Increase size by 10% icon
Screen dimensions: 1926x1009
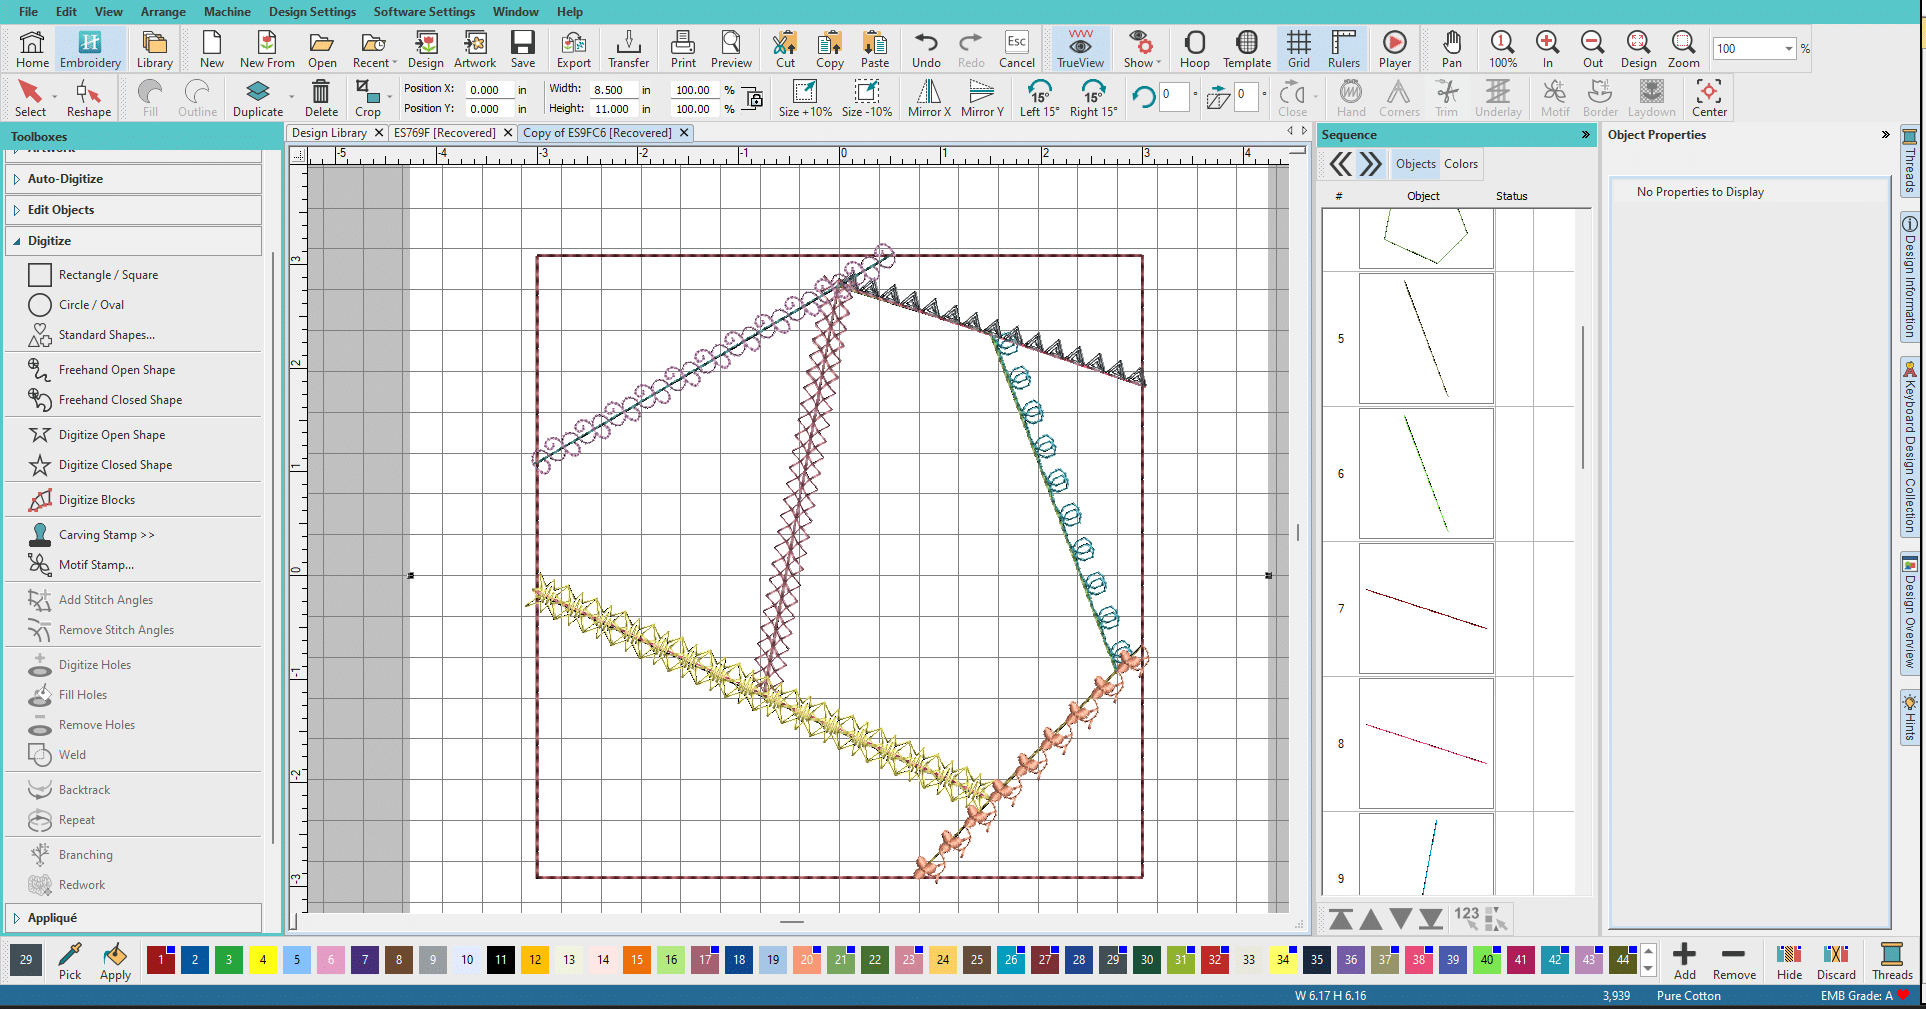[x=805, y=98]
